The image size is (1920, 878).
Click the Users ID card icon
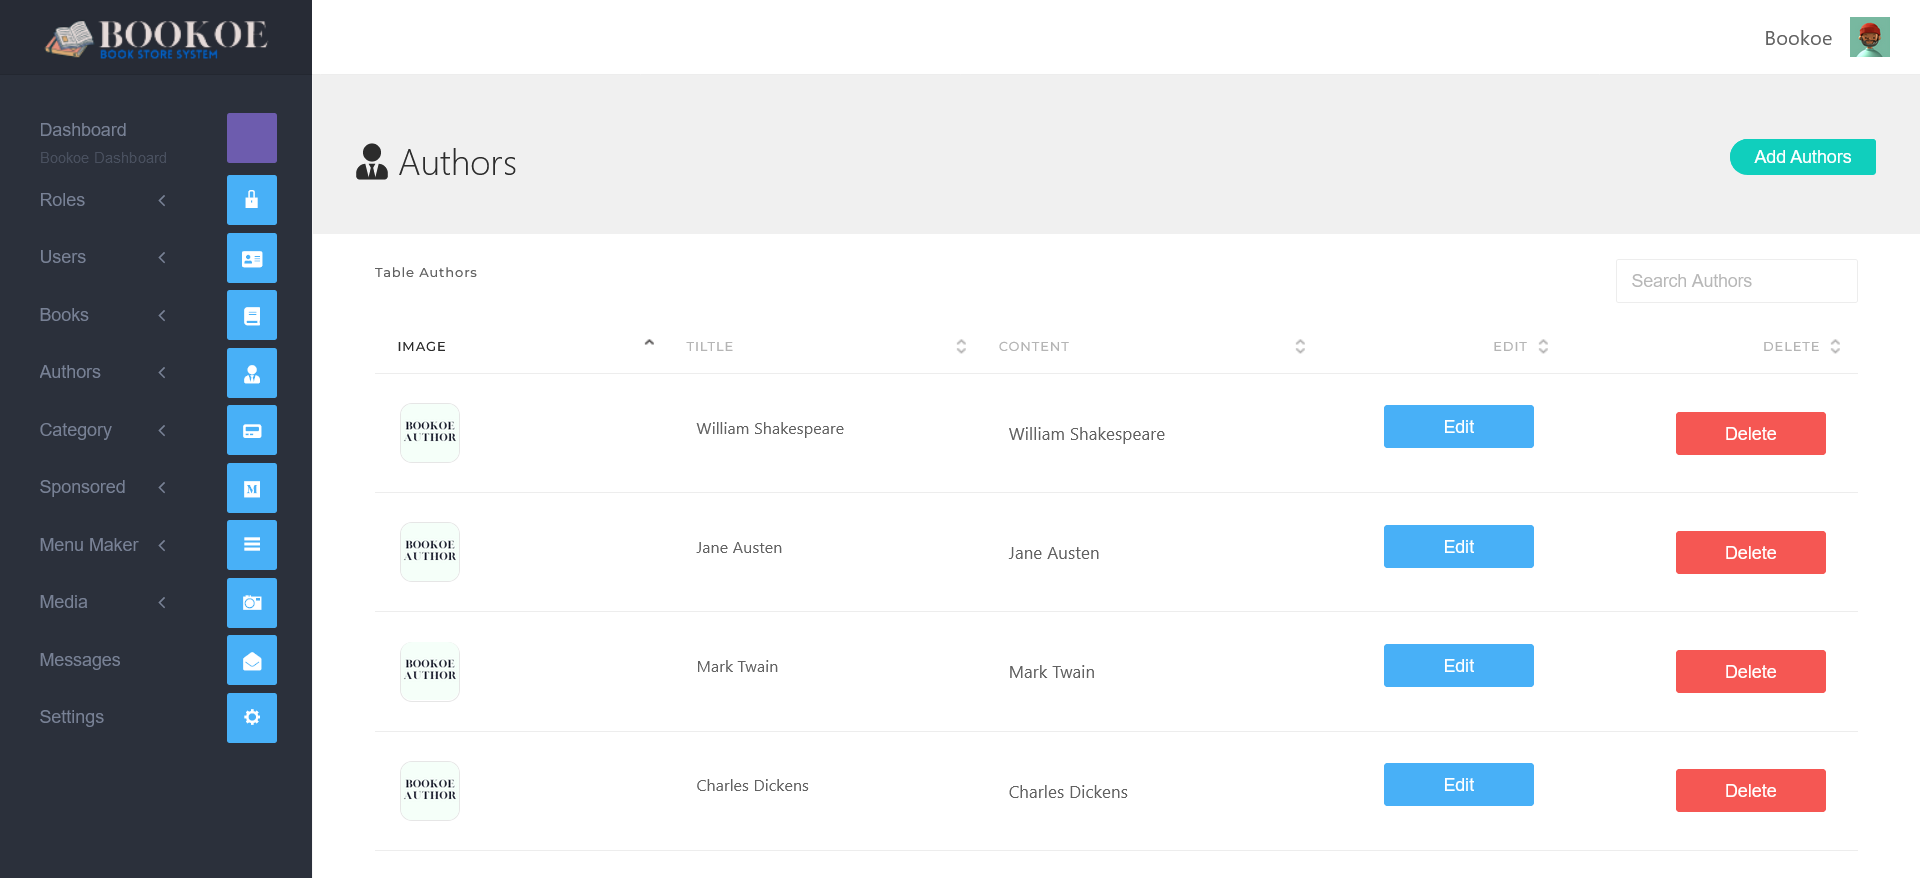(x=252, y=258)
